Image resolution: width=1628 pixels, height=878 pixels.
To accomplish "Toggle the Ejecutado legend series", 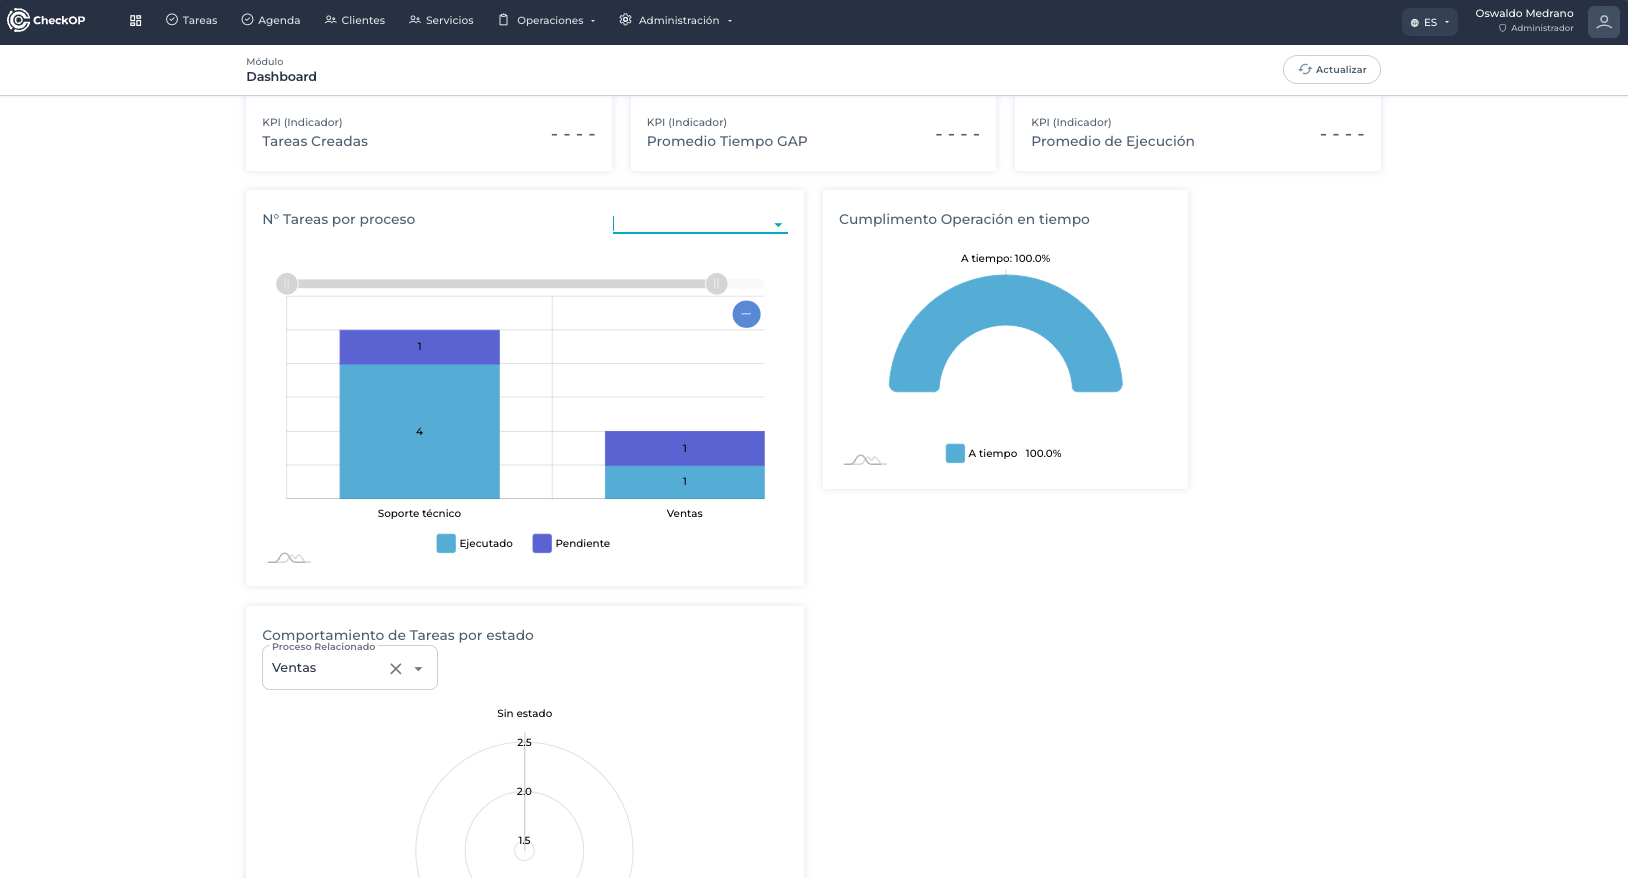I will pos(475,543).
